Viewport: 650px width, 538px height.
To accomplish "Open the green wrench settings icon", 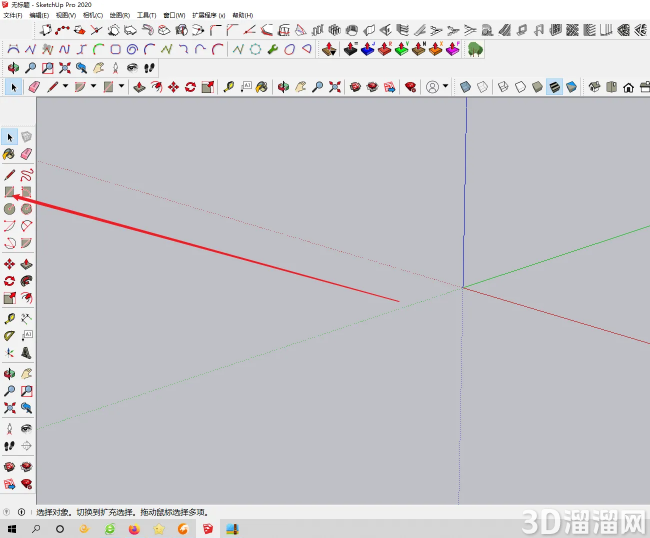I will (272, 49).
